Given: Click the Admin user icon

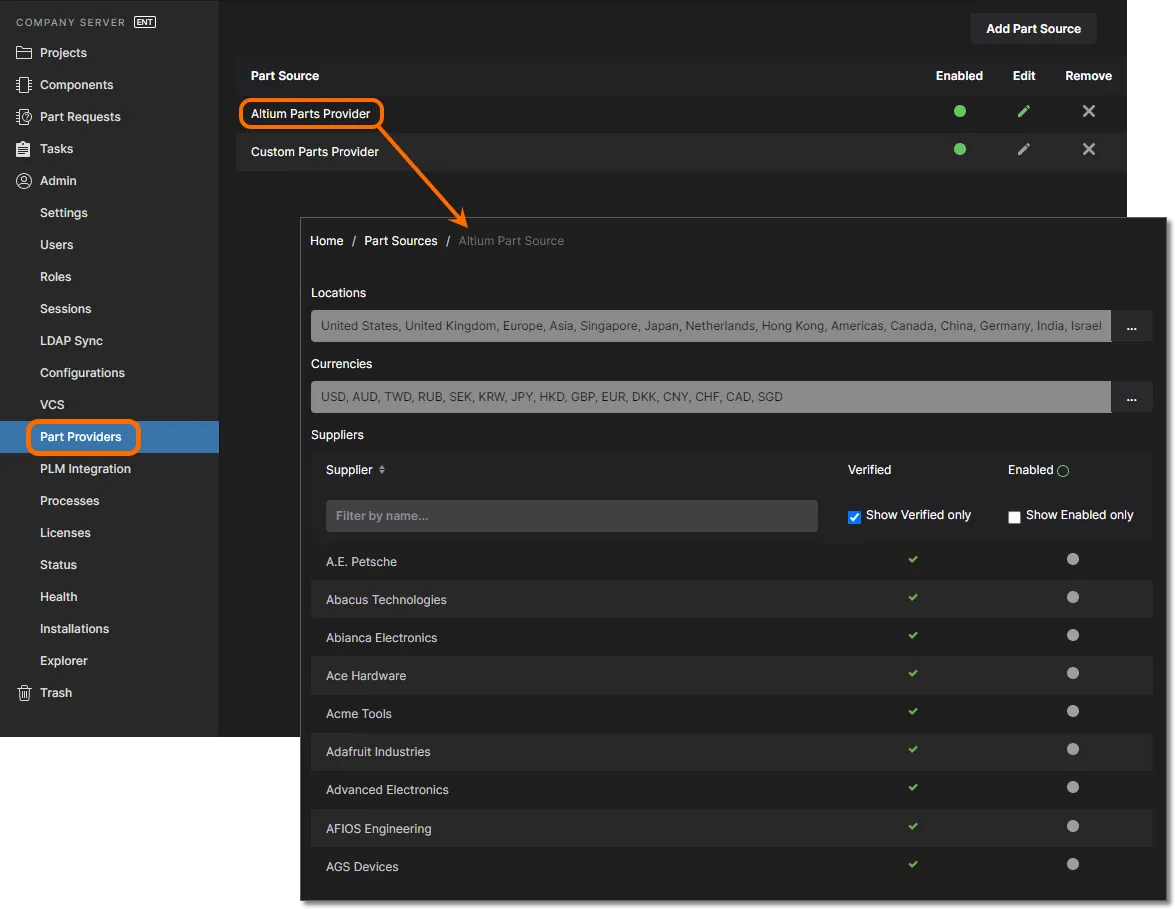Looking at the screenshot, I should tap(24, 181).
